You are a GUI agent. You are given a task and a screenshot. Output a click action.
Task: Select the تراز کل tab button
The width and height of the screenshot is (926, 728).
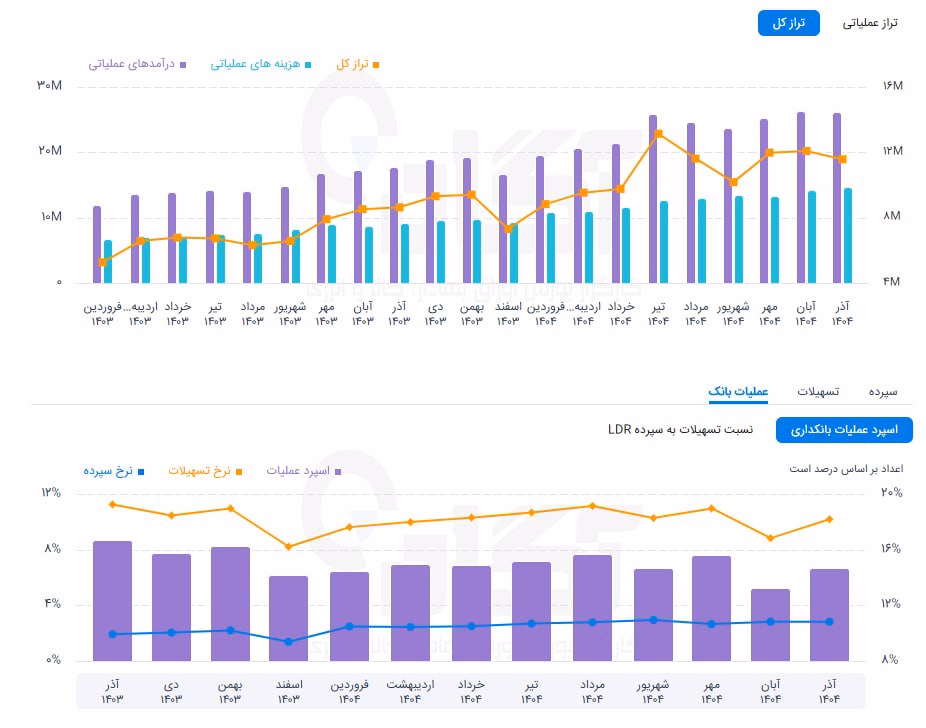[x=788, y=23]
